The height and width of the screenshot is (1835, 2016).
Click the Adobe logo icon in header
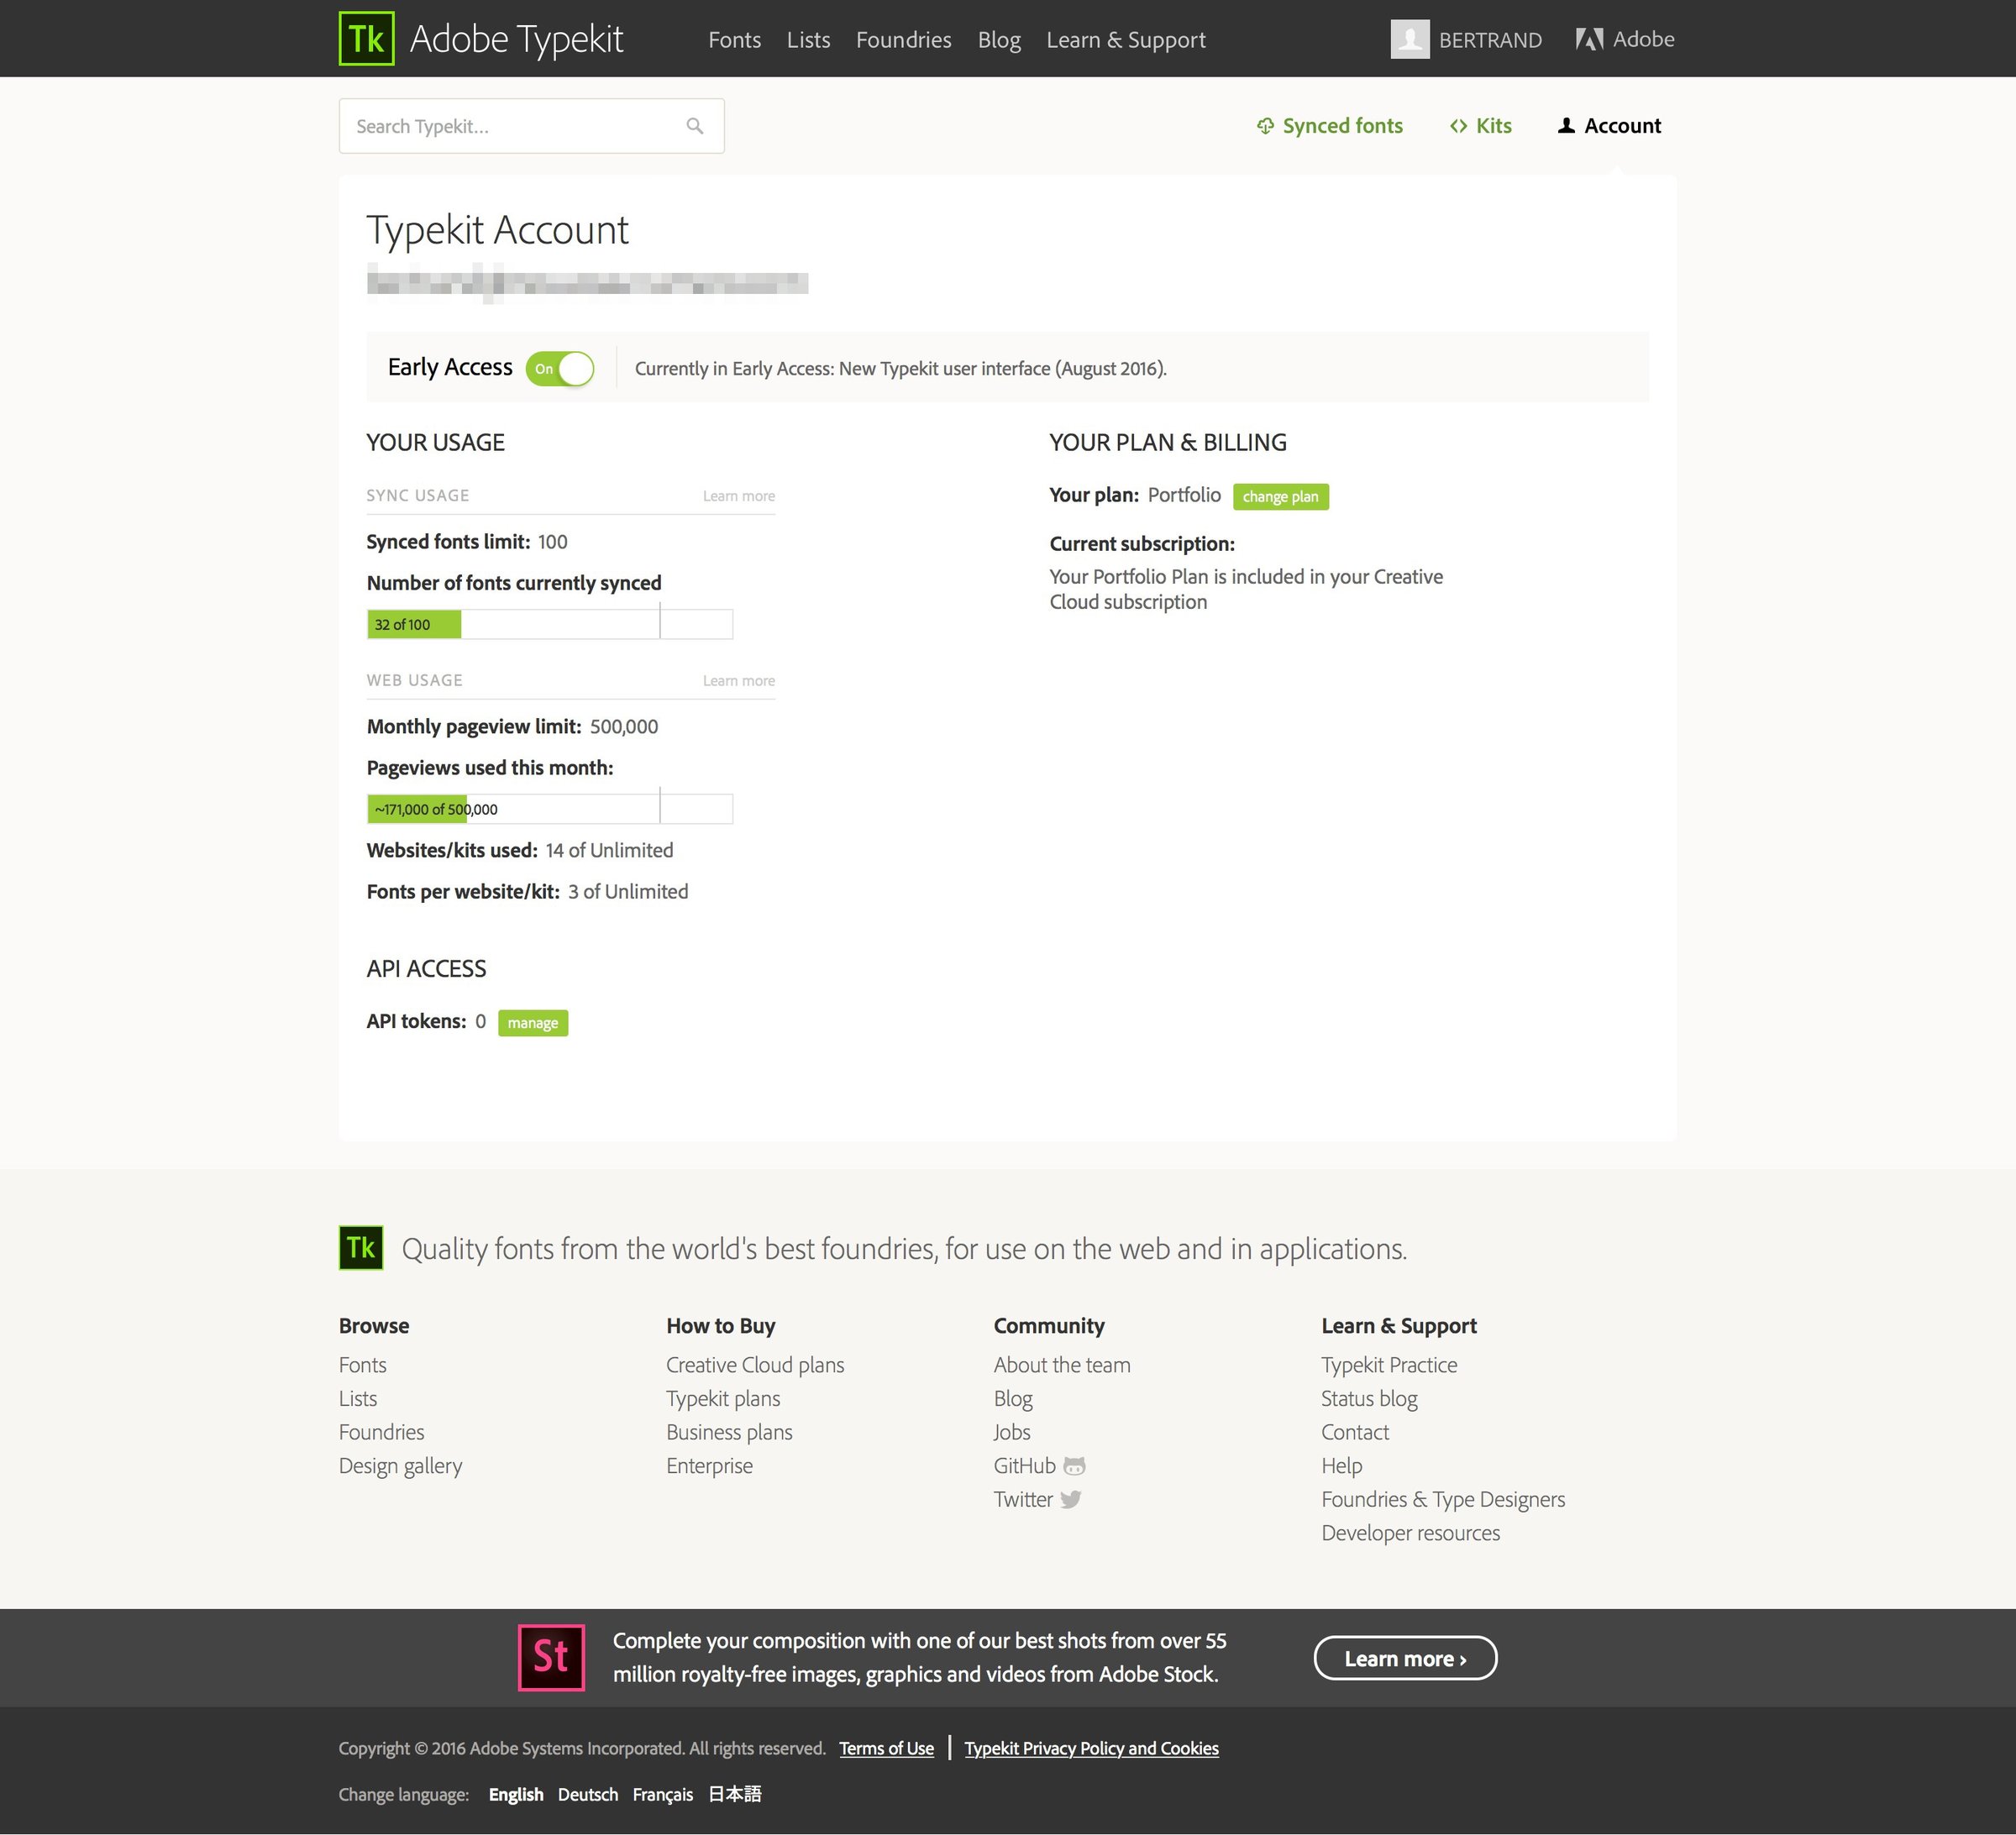coord(1589,39)
